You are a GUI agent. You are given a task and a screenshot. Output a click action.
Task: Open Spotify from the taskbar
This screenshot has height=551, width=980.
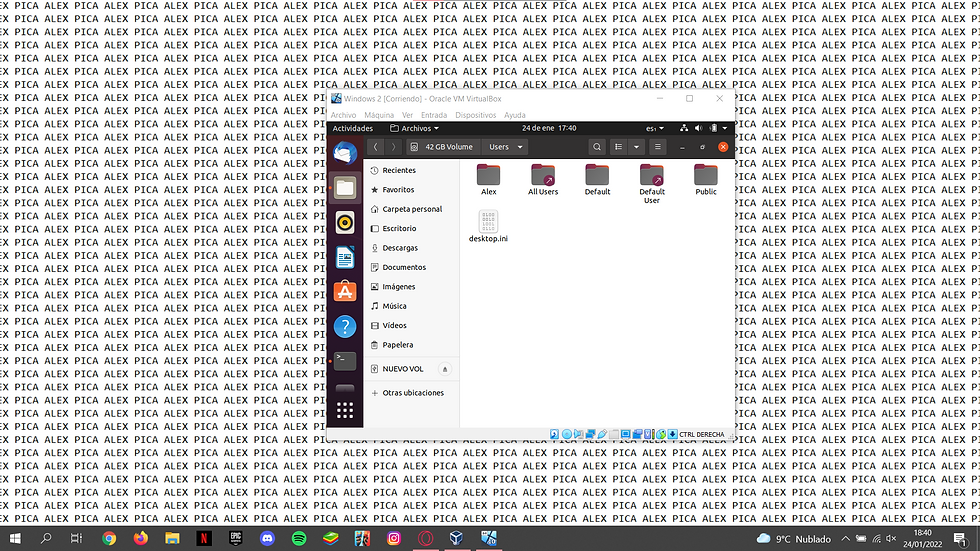(299, 538)
